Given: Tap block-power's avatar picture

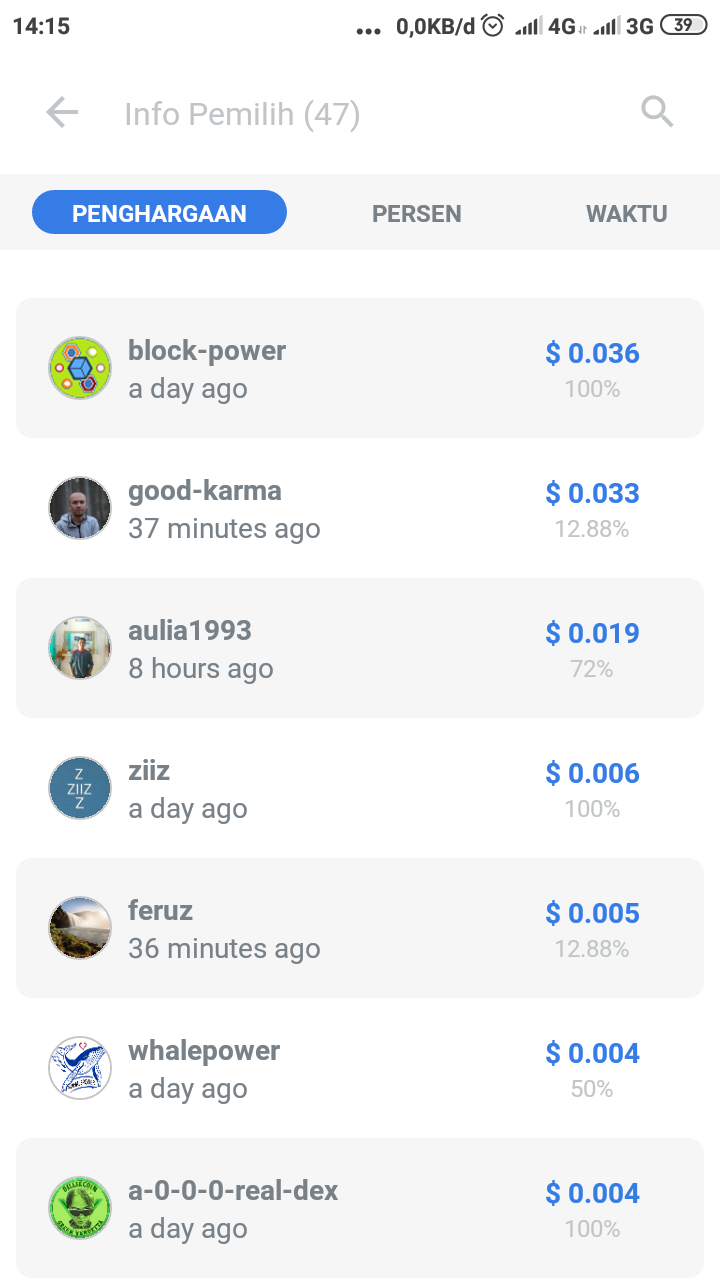Looking at the screenshot, I should tap(80, 368).
